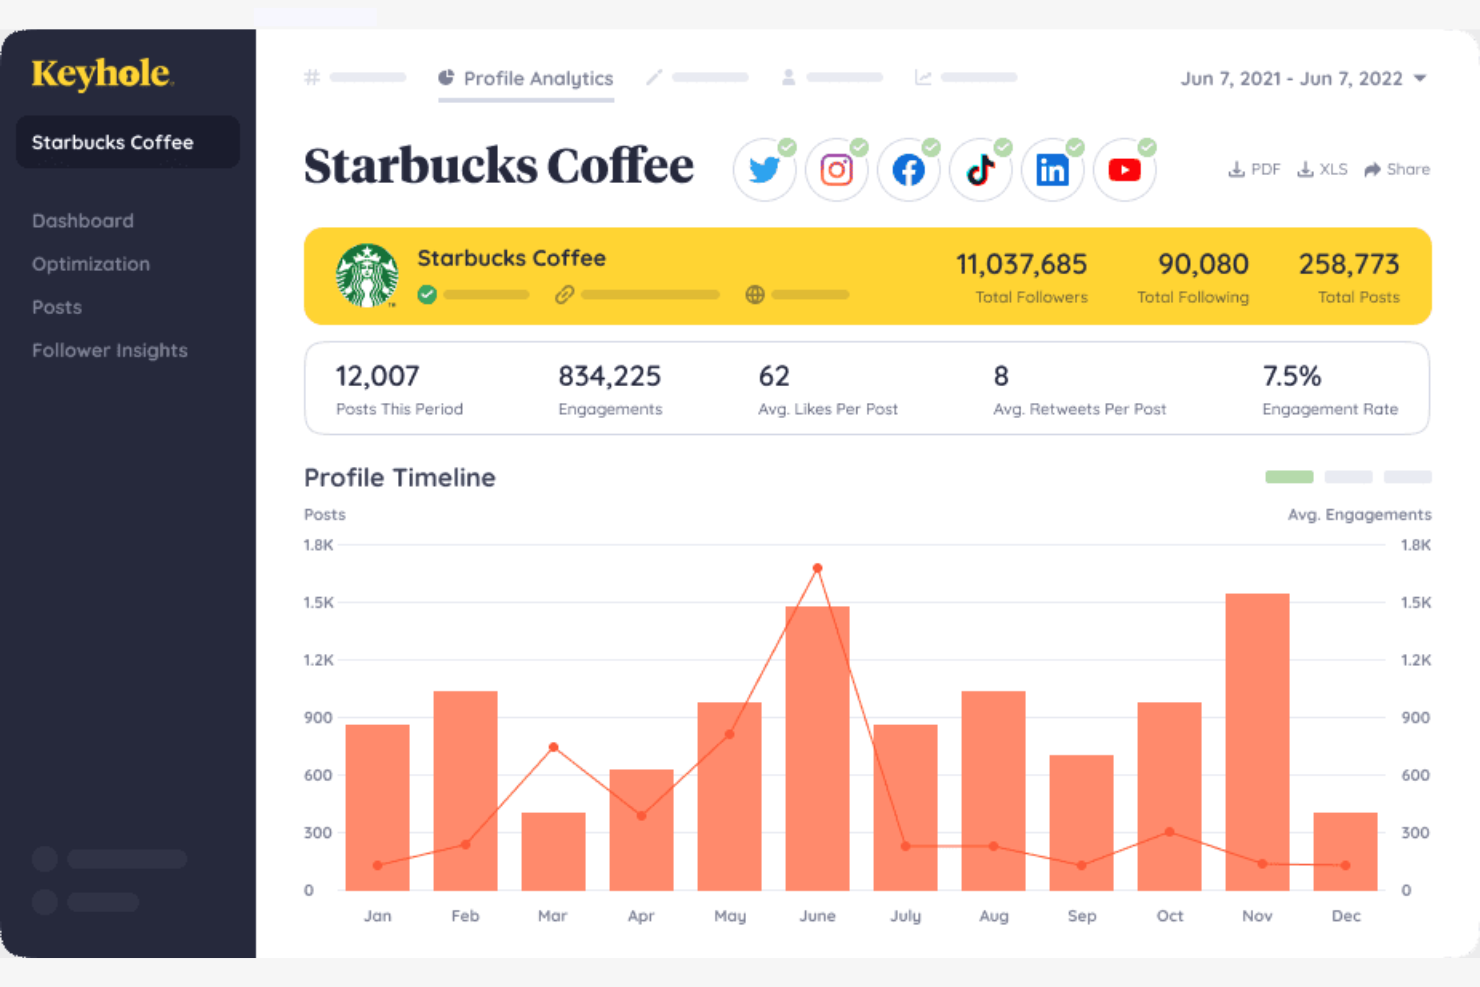This screenshot has width=1480, height=987.
Task: Download the report as PDF
Action: (x=1254, y=169)
